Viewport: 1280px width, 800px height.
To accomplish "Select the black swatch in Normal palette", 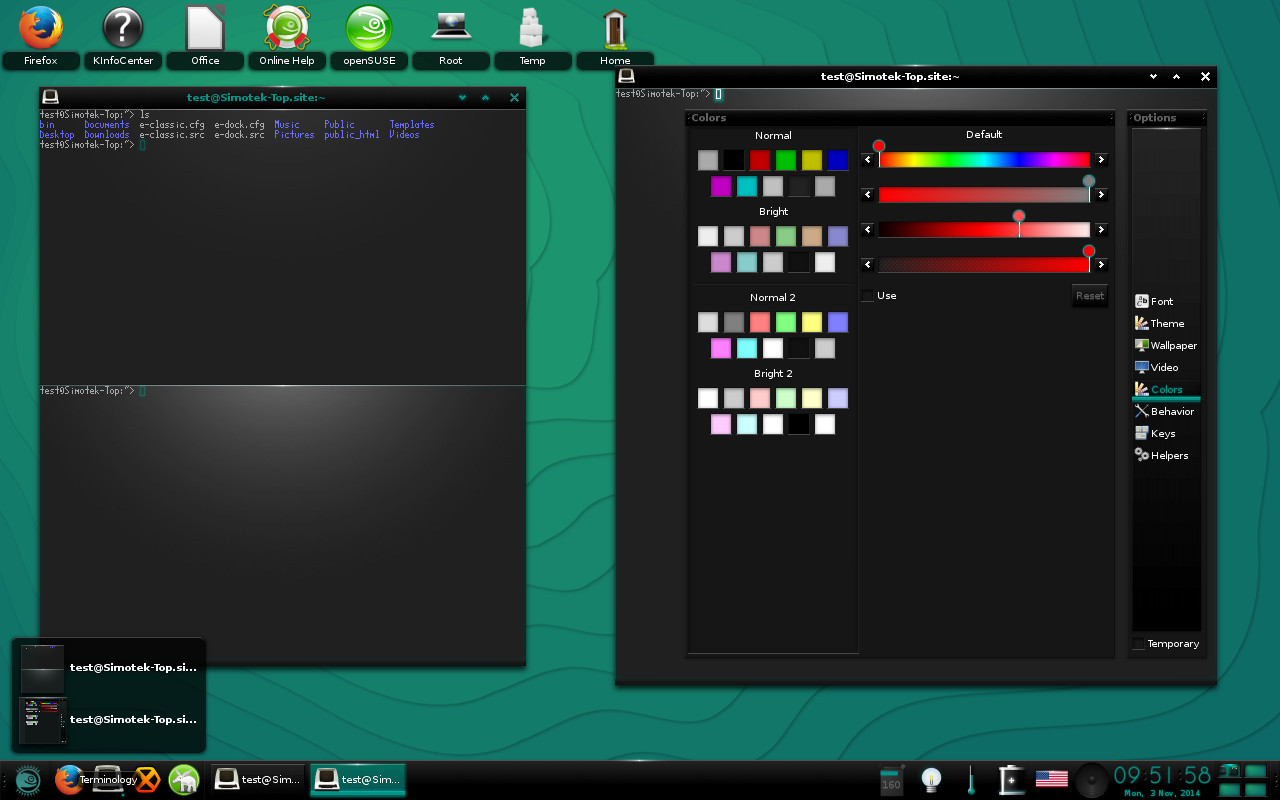I will click(734, 159).
